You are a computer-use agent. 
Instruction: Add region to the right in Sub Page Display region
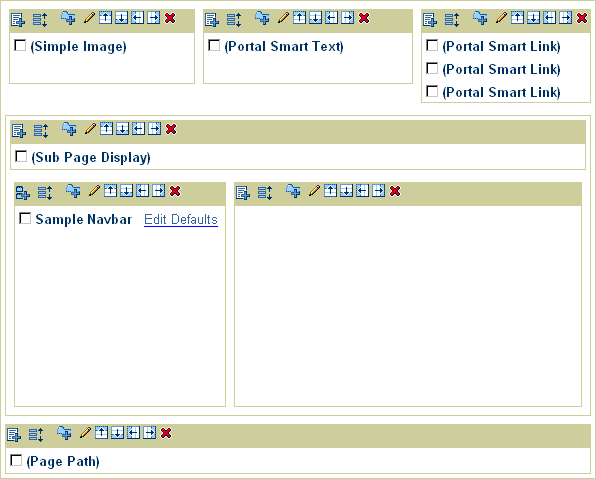click(x=154, y=128)
